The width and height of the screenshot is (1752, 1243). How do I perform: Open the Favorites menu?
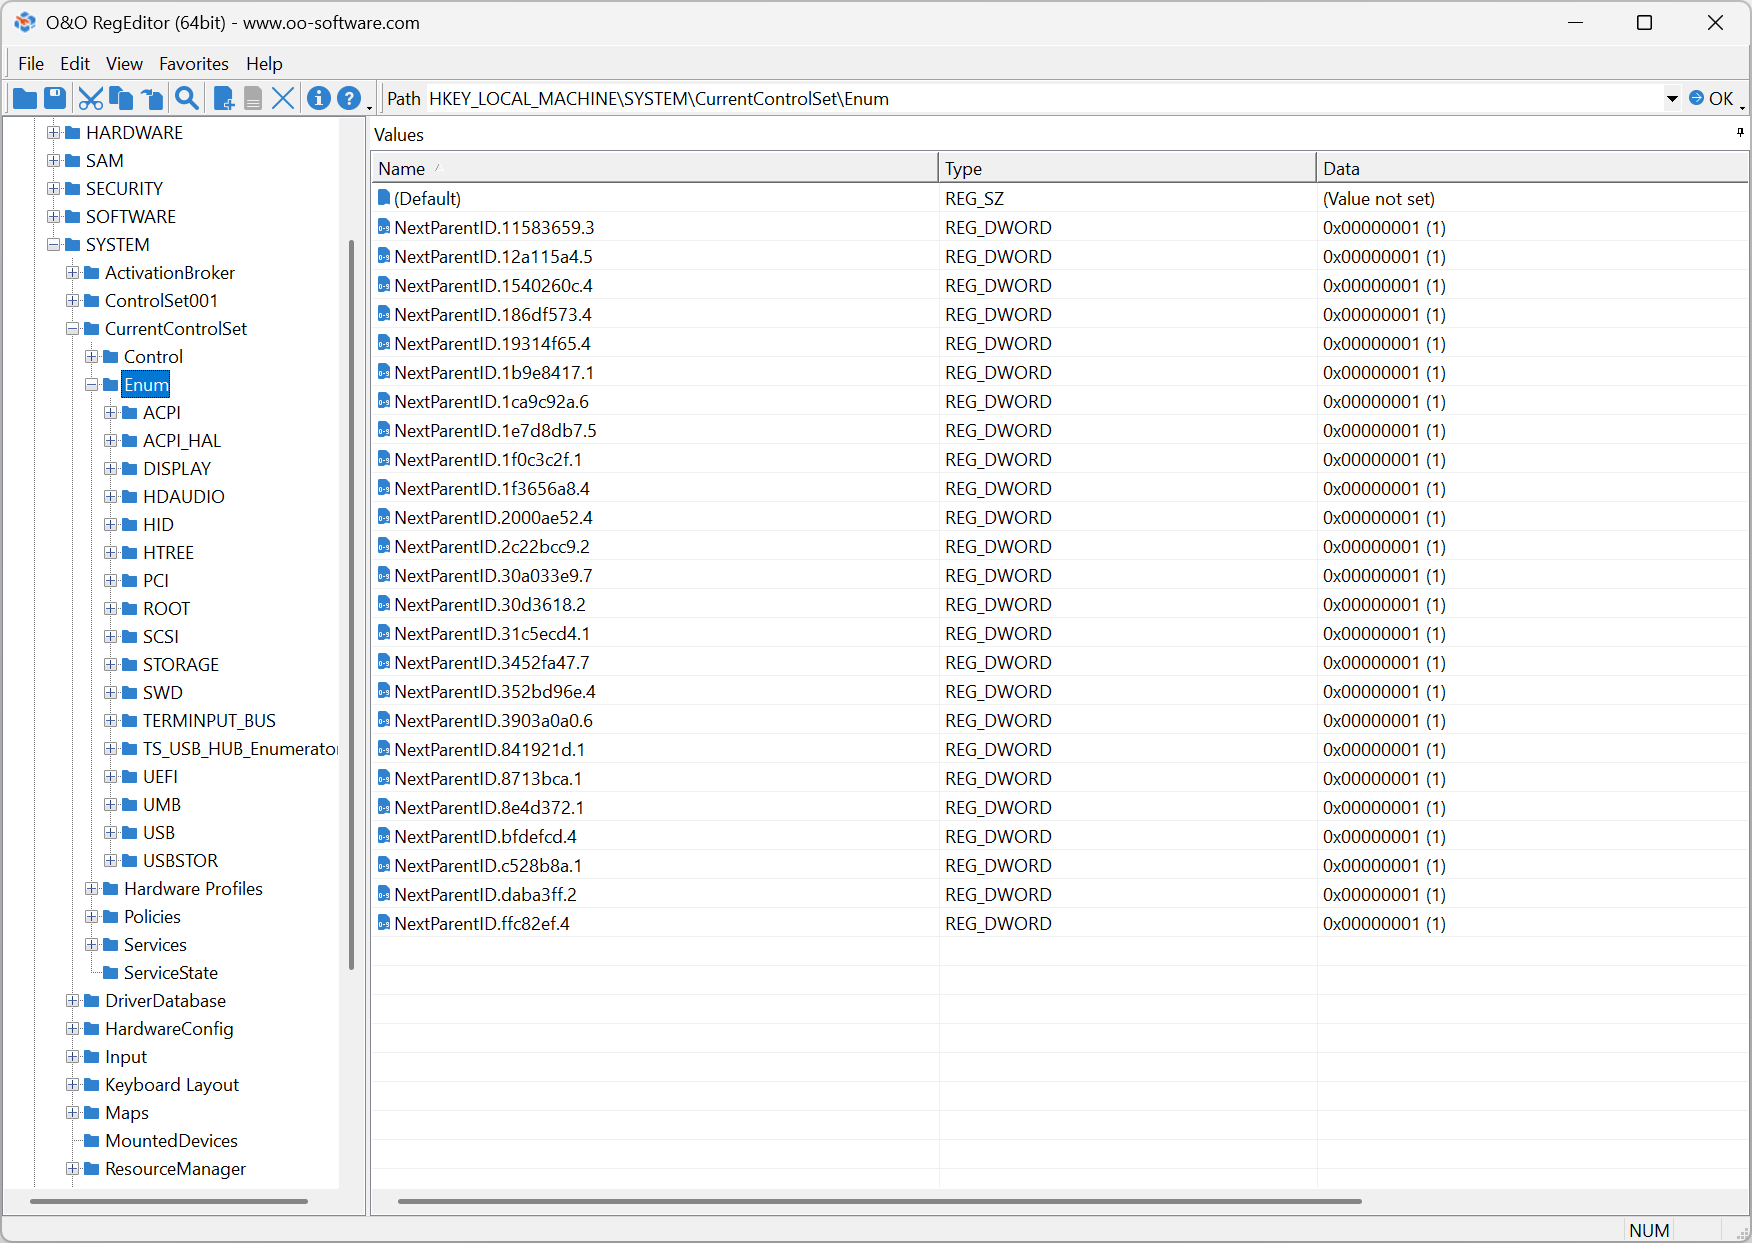(x=194, y=64)
